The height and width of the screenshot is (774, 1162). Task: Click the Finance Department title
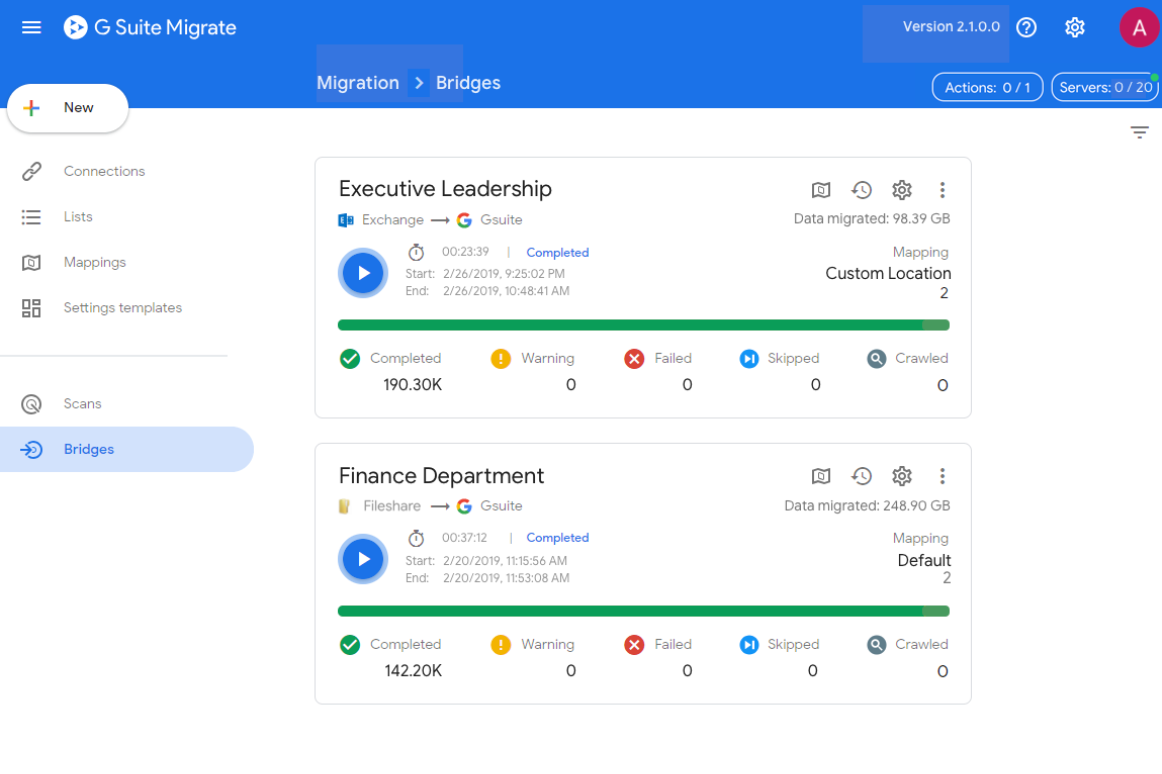point(441,475)
